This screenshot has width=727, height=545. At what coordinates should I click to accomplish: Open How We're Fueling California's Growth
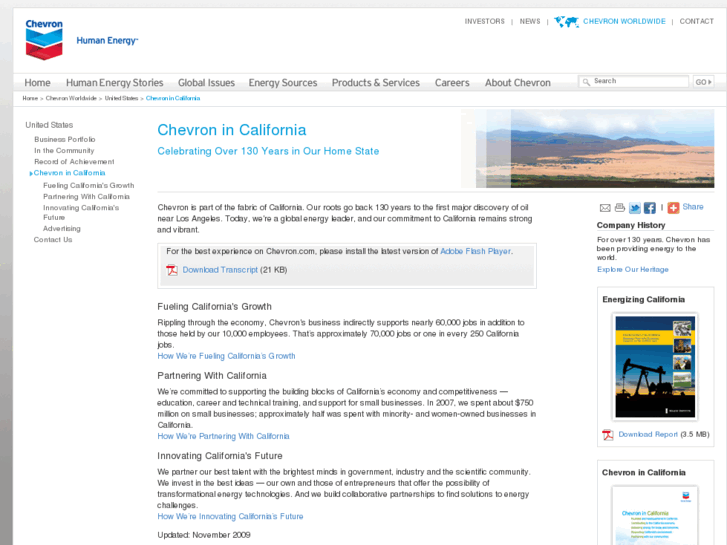click(226, 356)
